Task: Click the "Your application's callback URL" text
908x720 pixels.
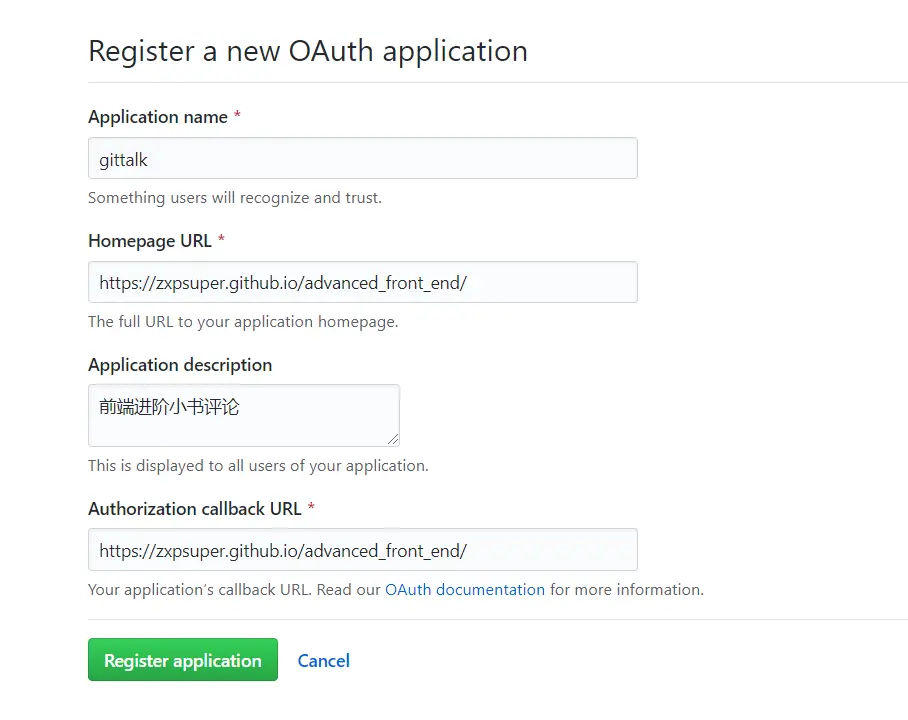Action: coord(200,590)
